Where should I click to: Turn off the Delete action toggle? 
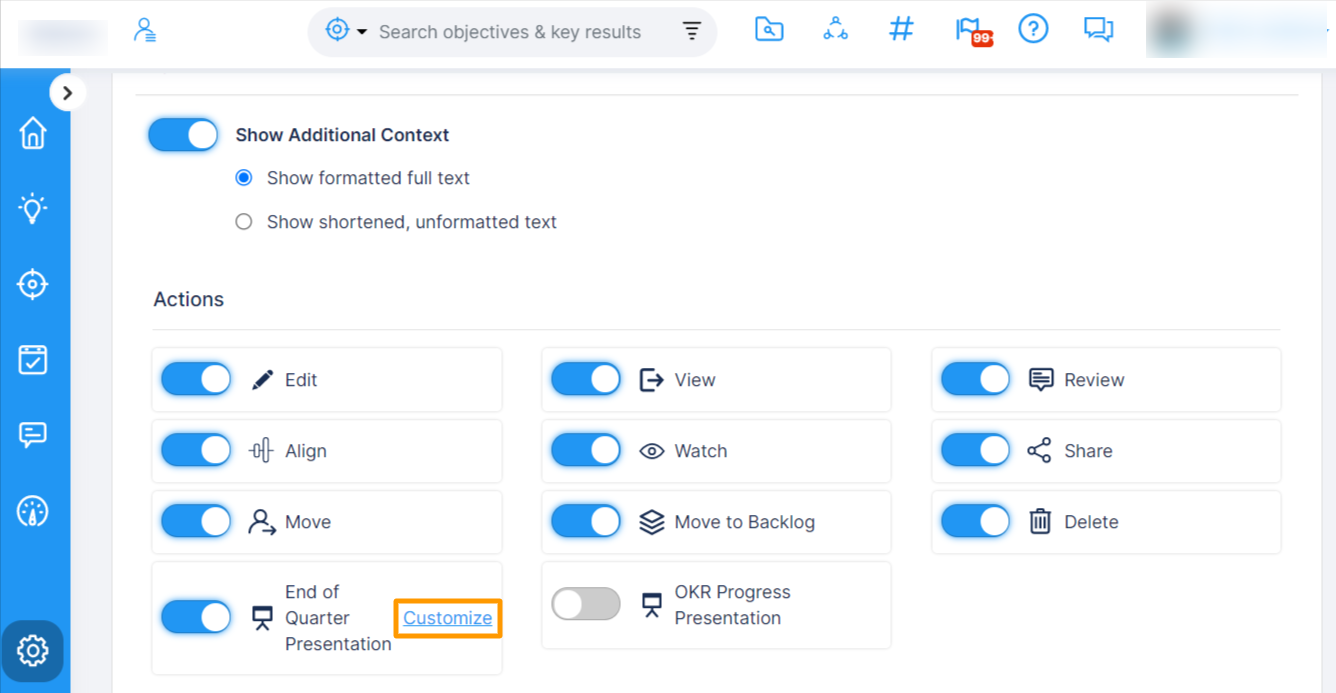(x=975, y=521)
